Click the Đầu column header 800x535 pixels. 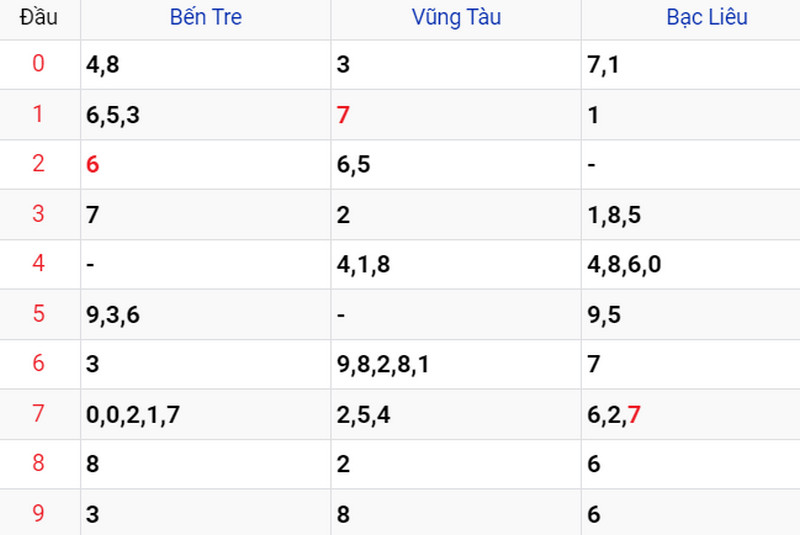[39, 17]
